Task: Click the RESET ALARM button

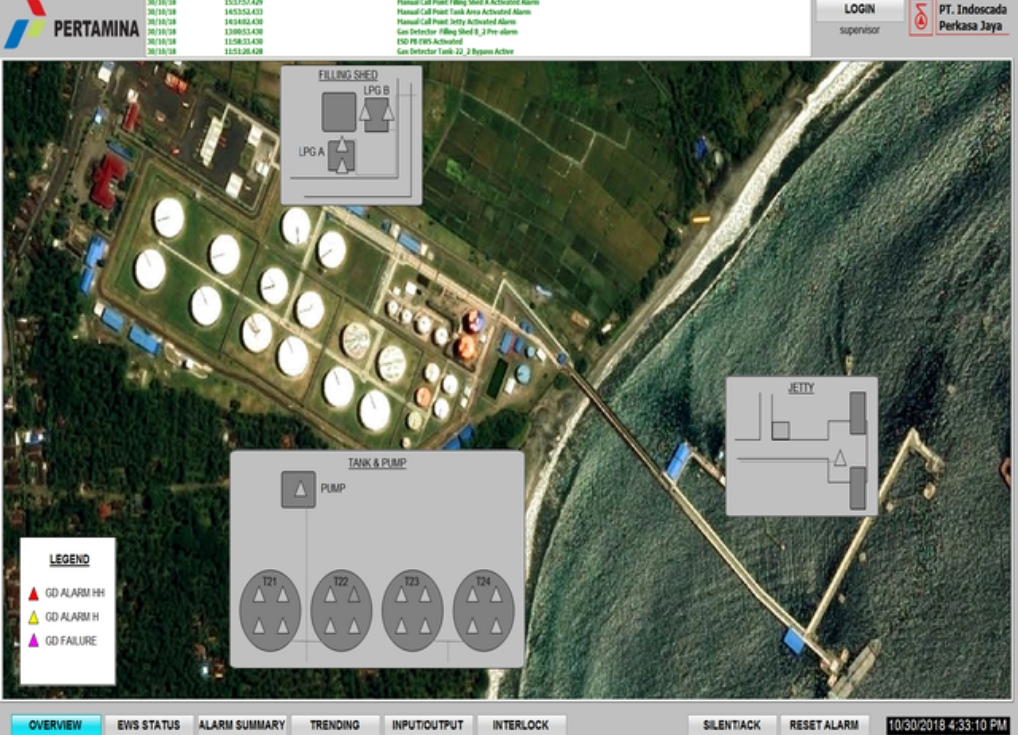Action: point(824,725)
